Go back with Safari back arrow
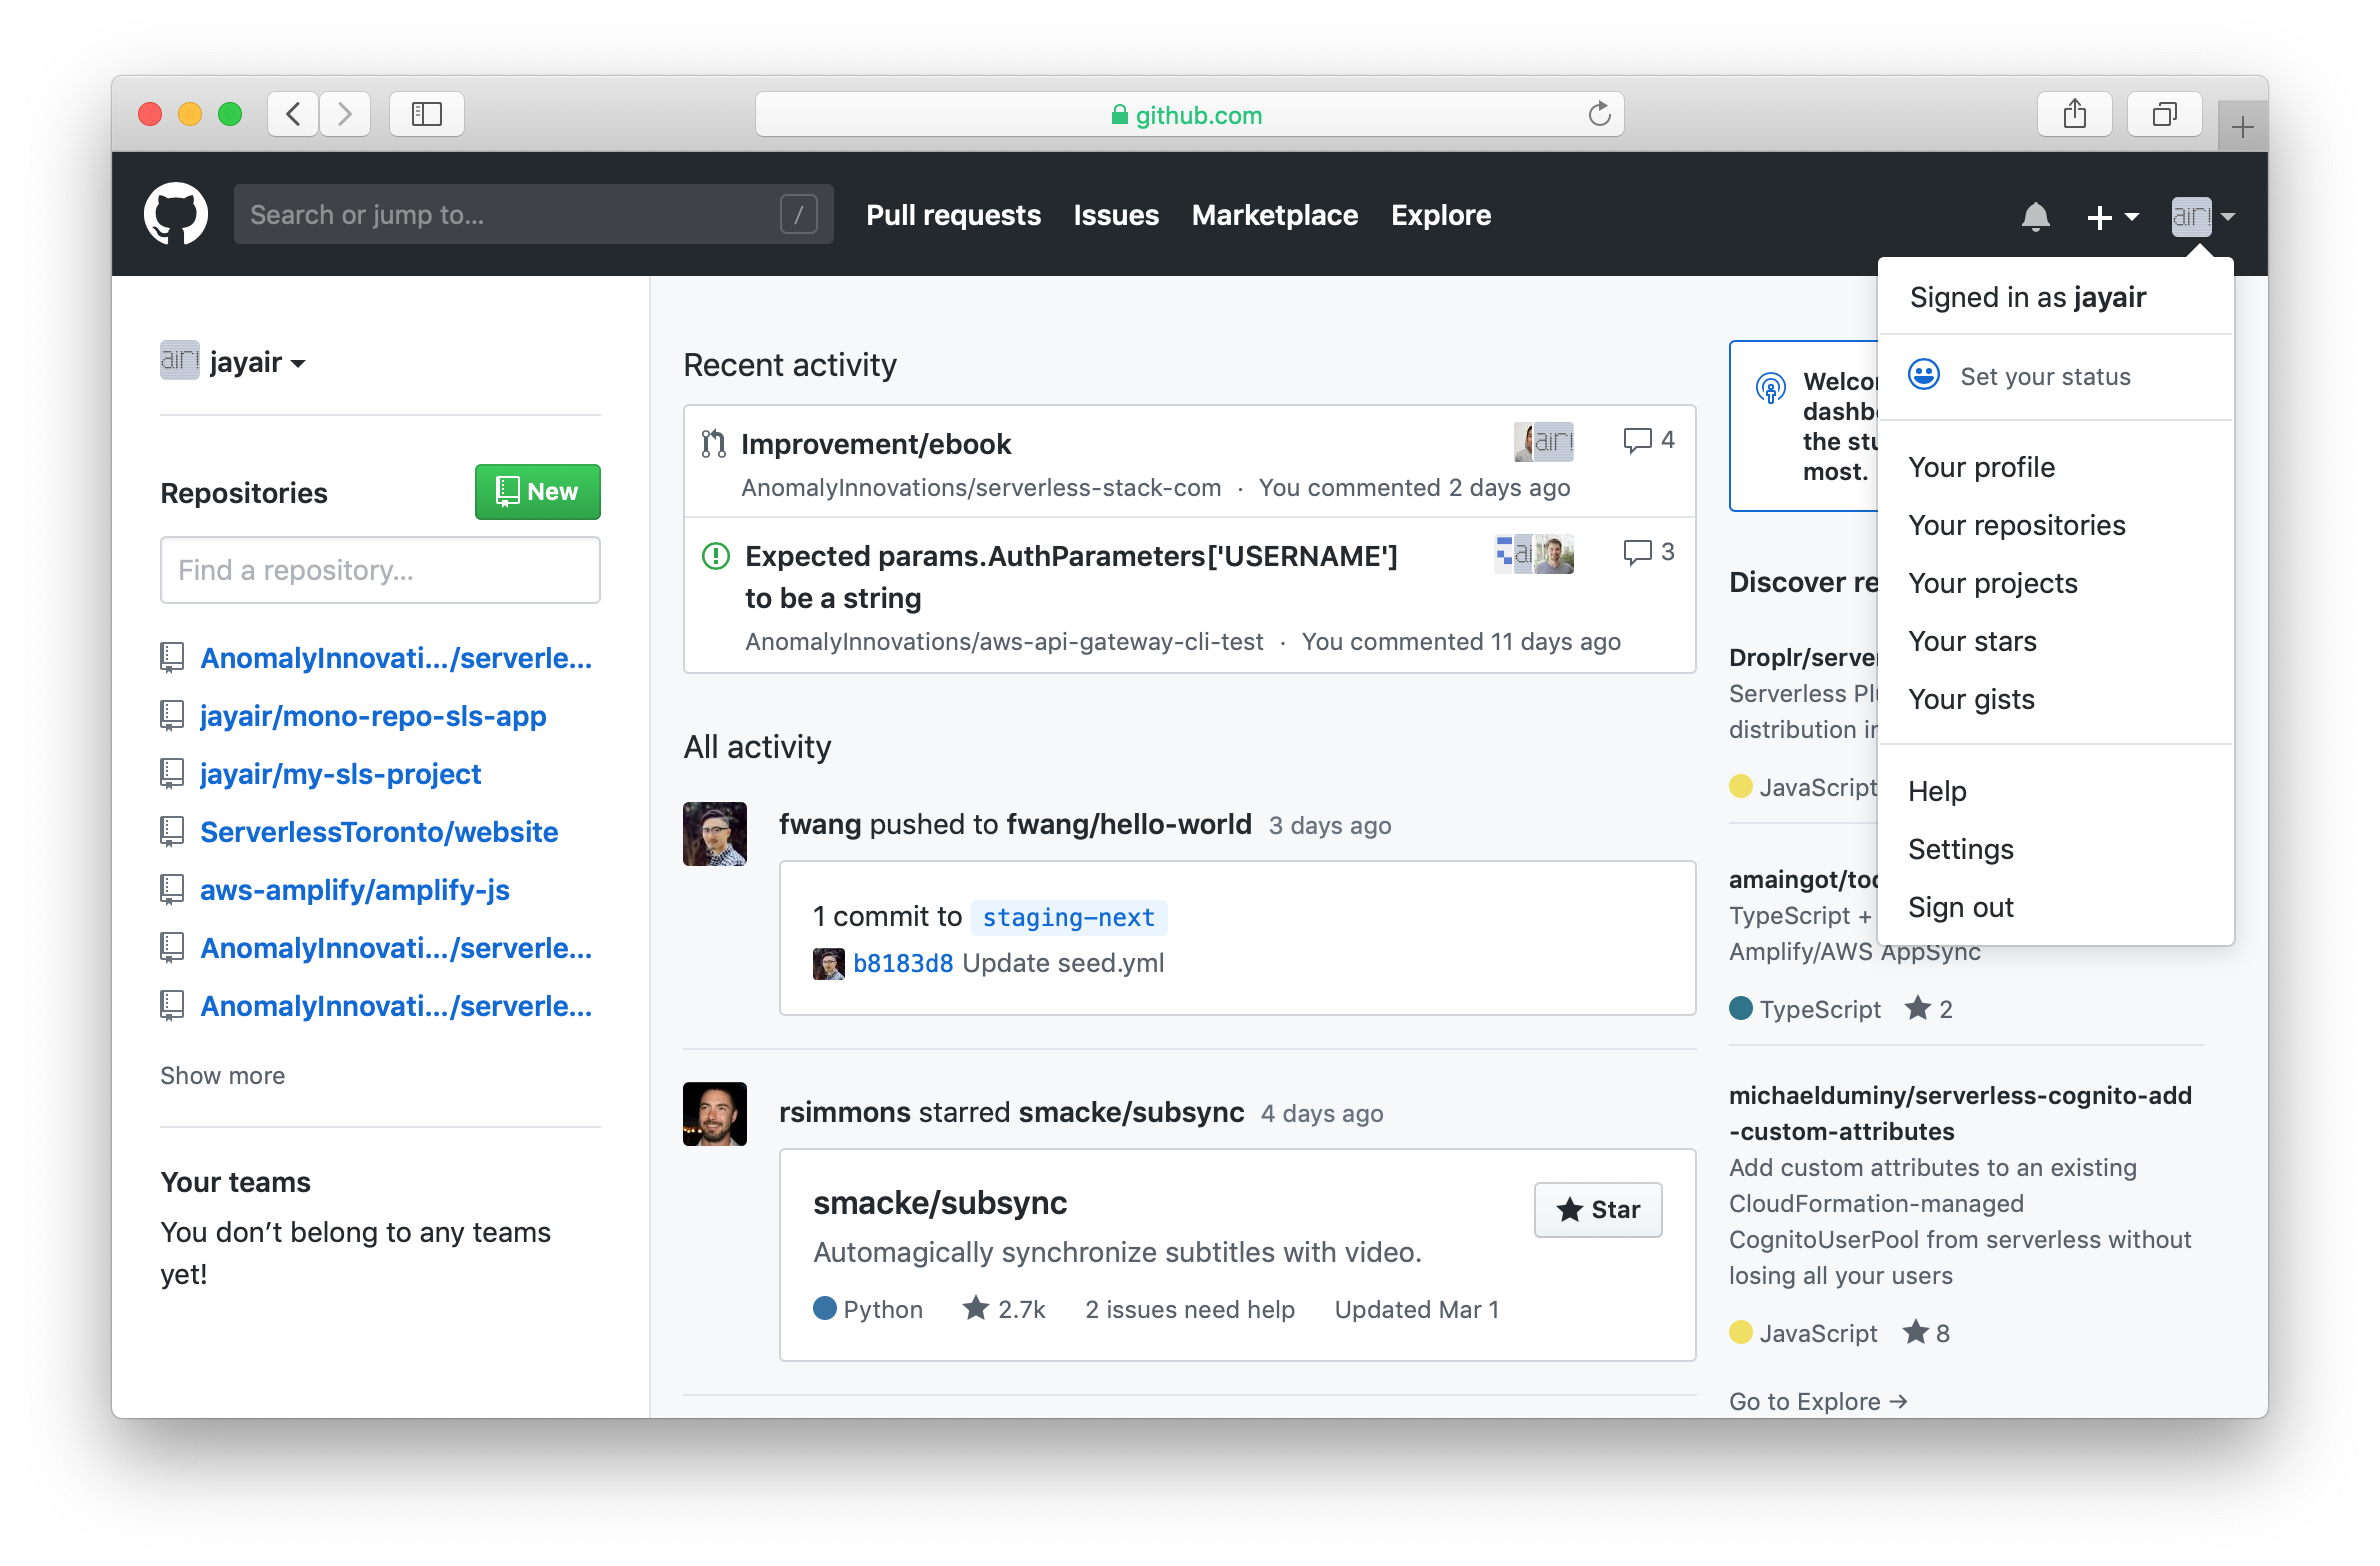The width and height of the screenshot is (2380, 1566). [x=293, y=115]
